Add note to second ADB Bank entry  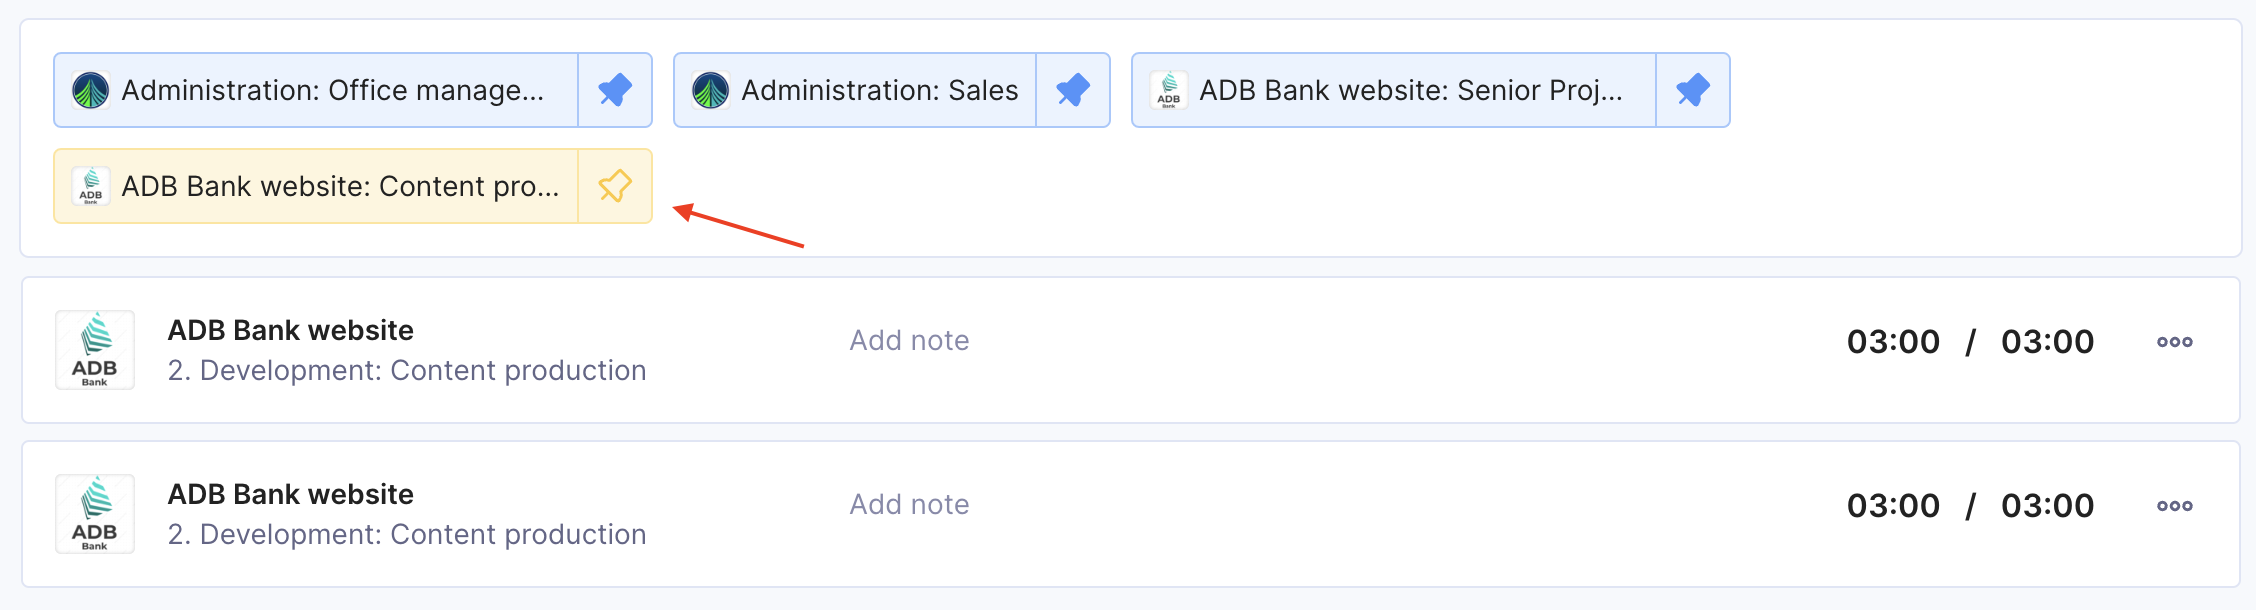pos(909,505)
